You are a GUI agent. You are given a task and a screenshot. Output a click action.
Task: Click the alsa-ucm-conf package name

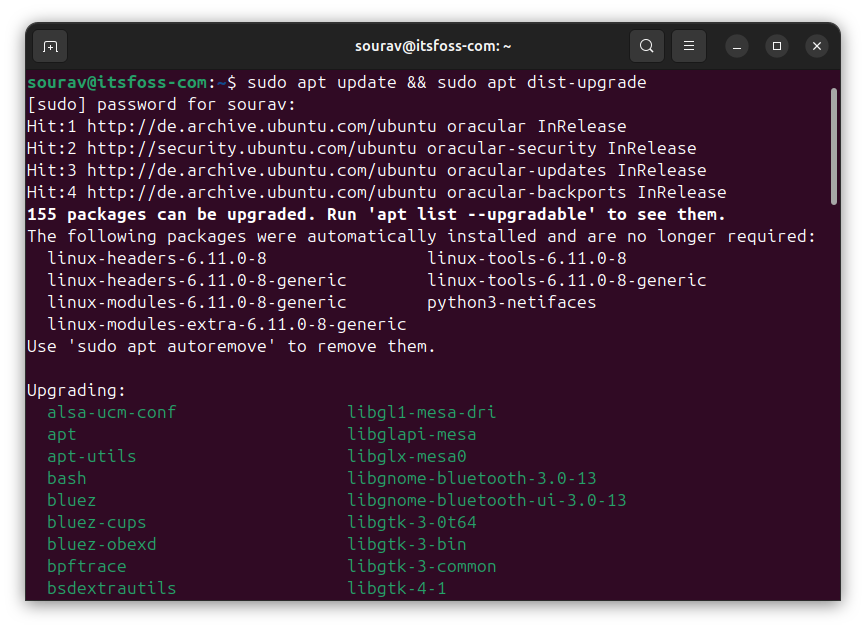click(111, 412)
